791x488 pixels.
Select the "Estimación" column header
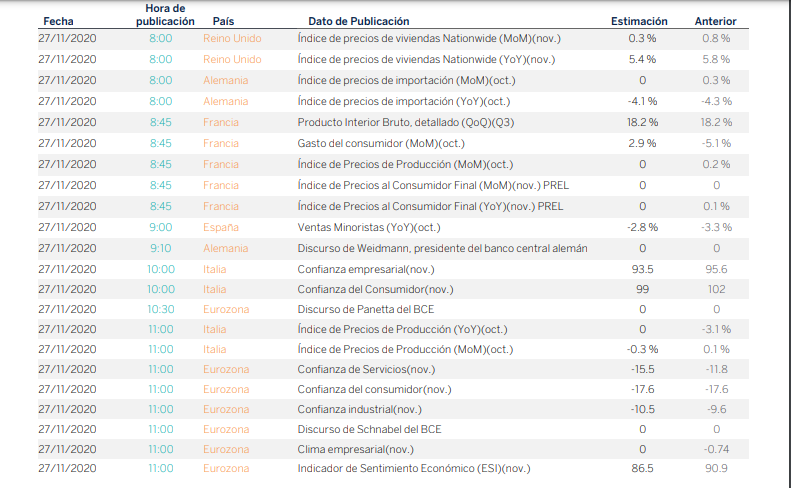coord(641,21)
